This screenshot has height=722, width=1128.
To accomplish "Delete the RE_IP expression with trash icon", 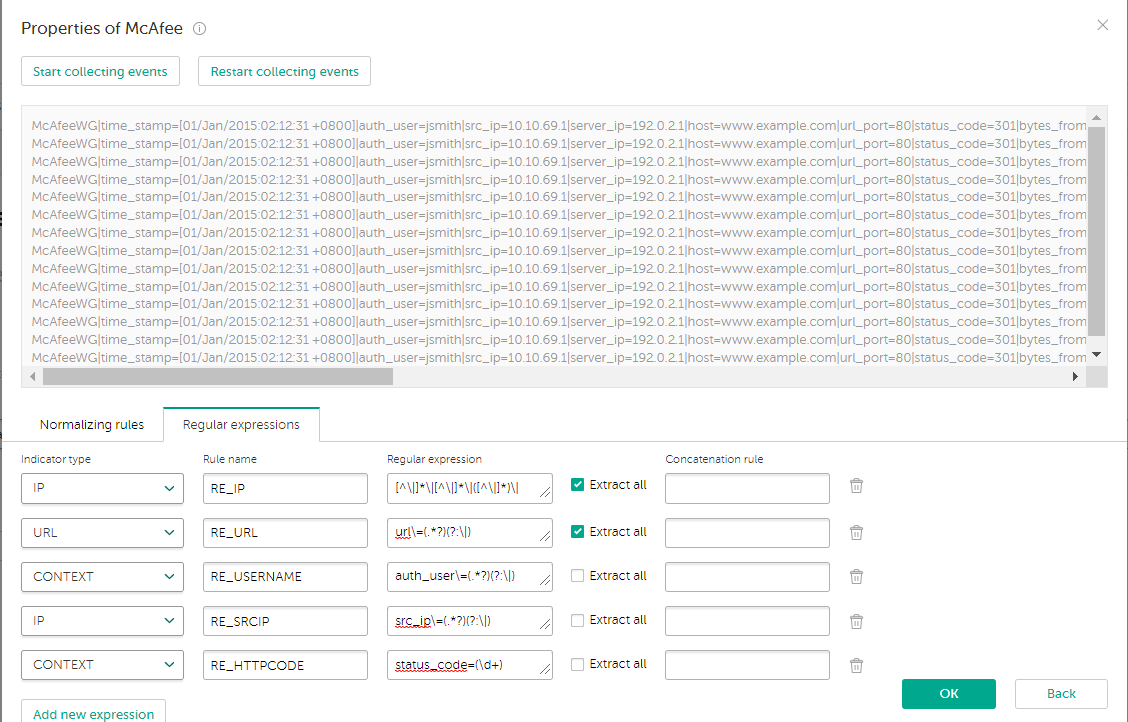I will [x=856, y=486].
